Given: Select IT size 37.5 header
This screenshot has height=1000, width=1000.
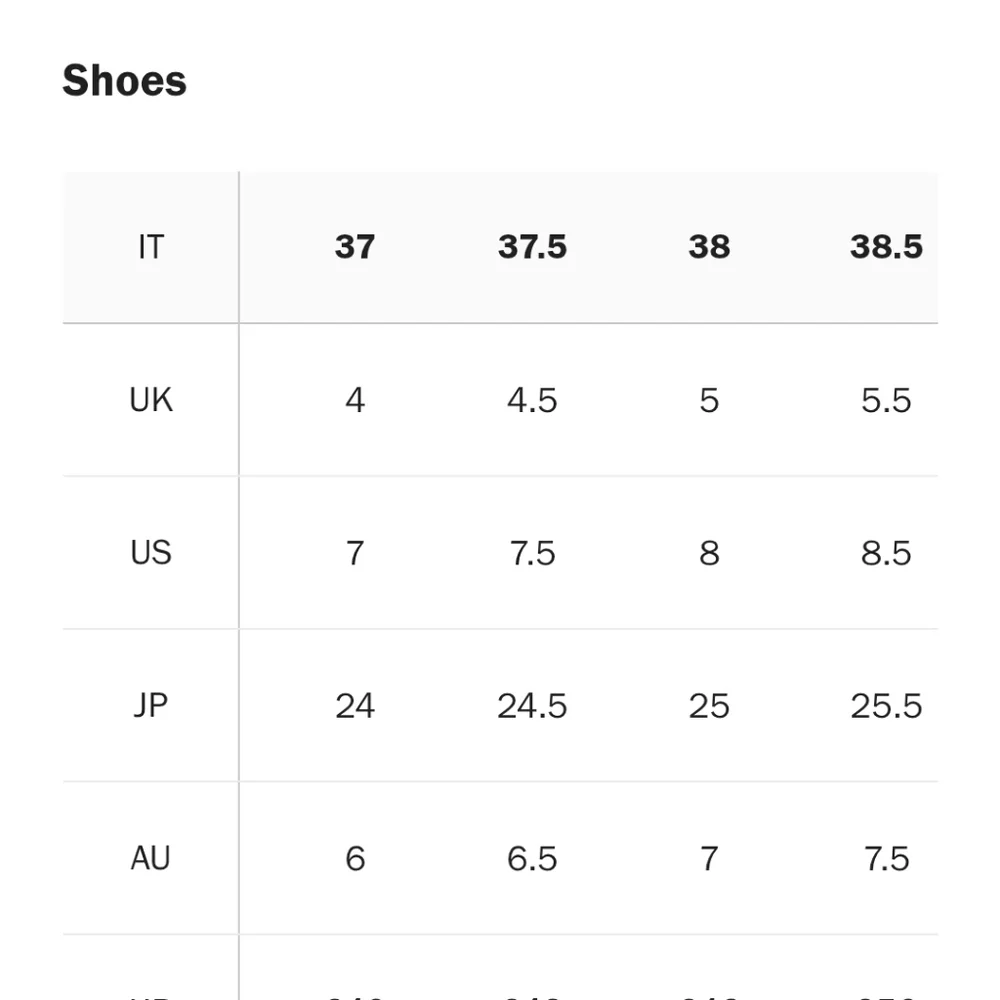Looking at the screenshot, I should pyautogui.click(x=532, y=247).
